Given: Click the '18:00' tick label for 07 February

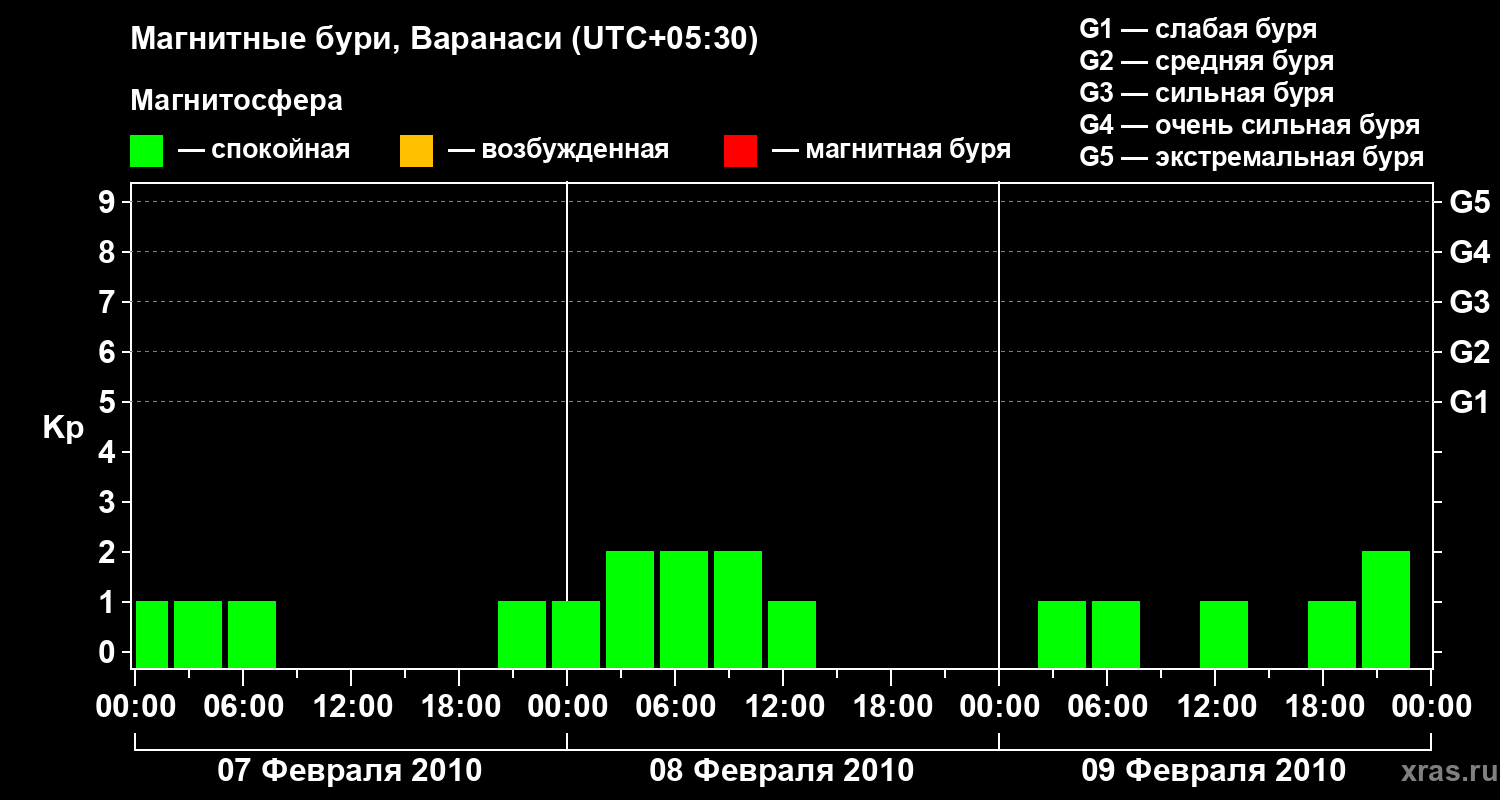Looking at the screenshot, I should tap(459, 706).
